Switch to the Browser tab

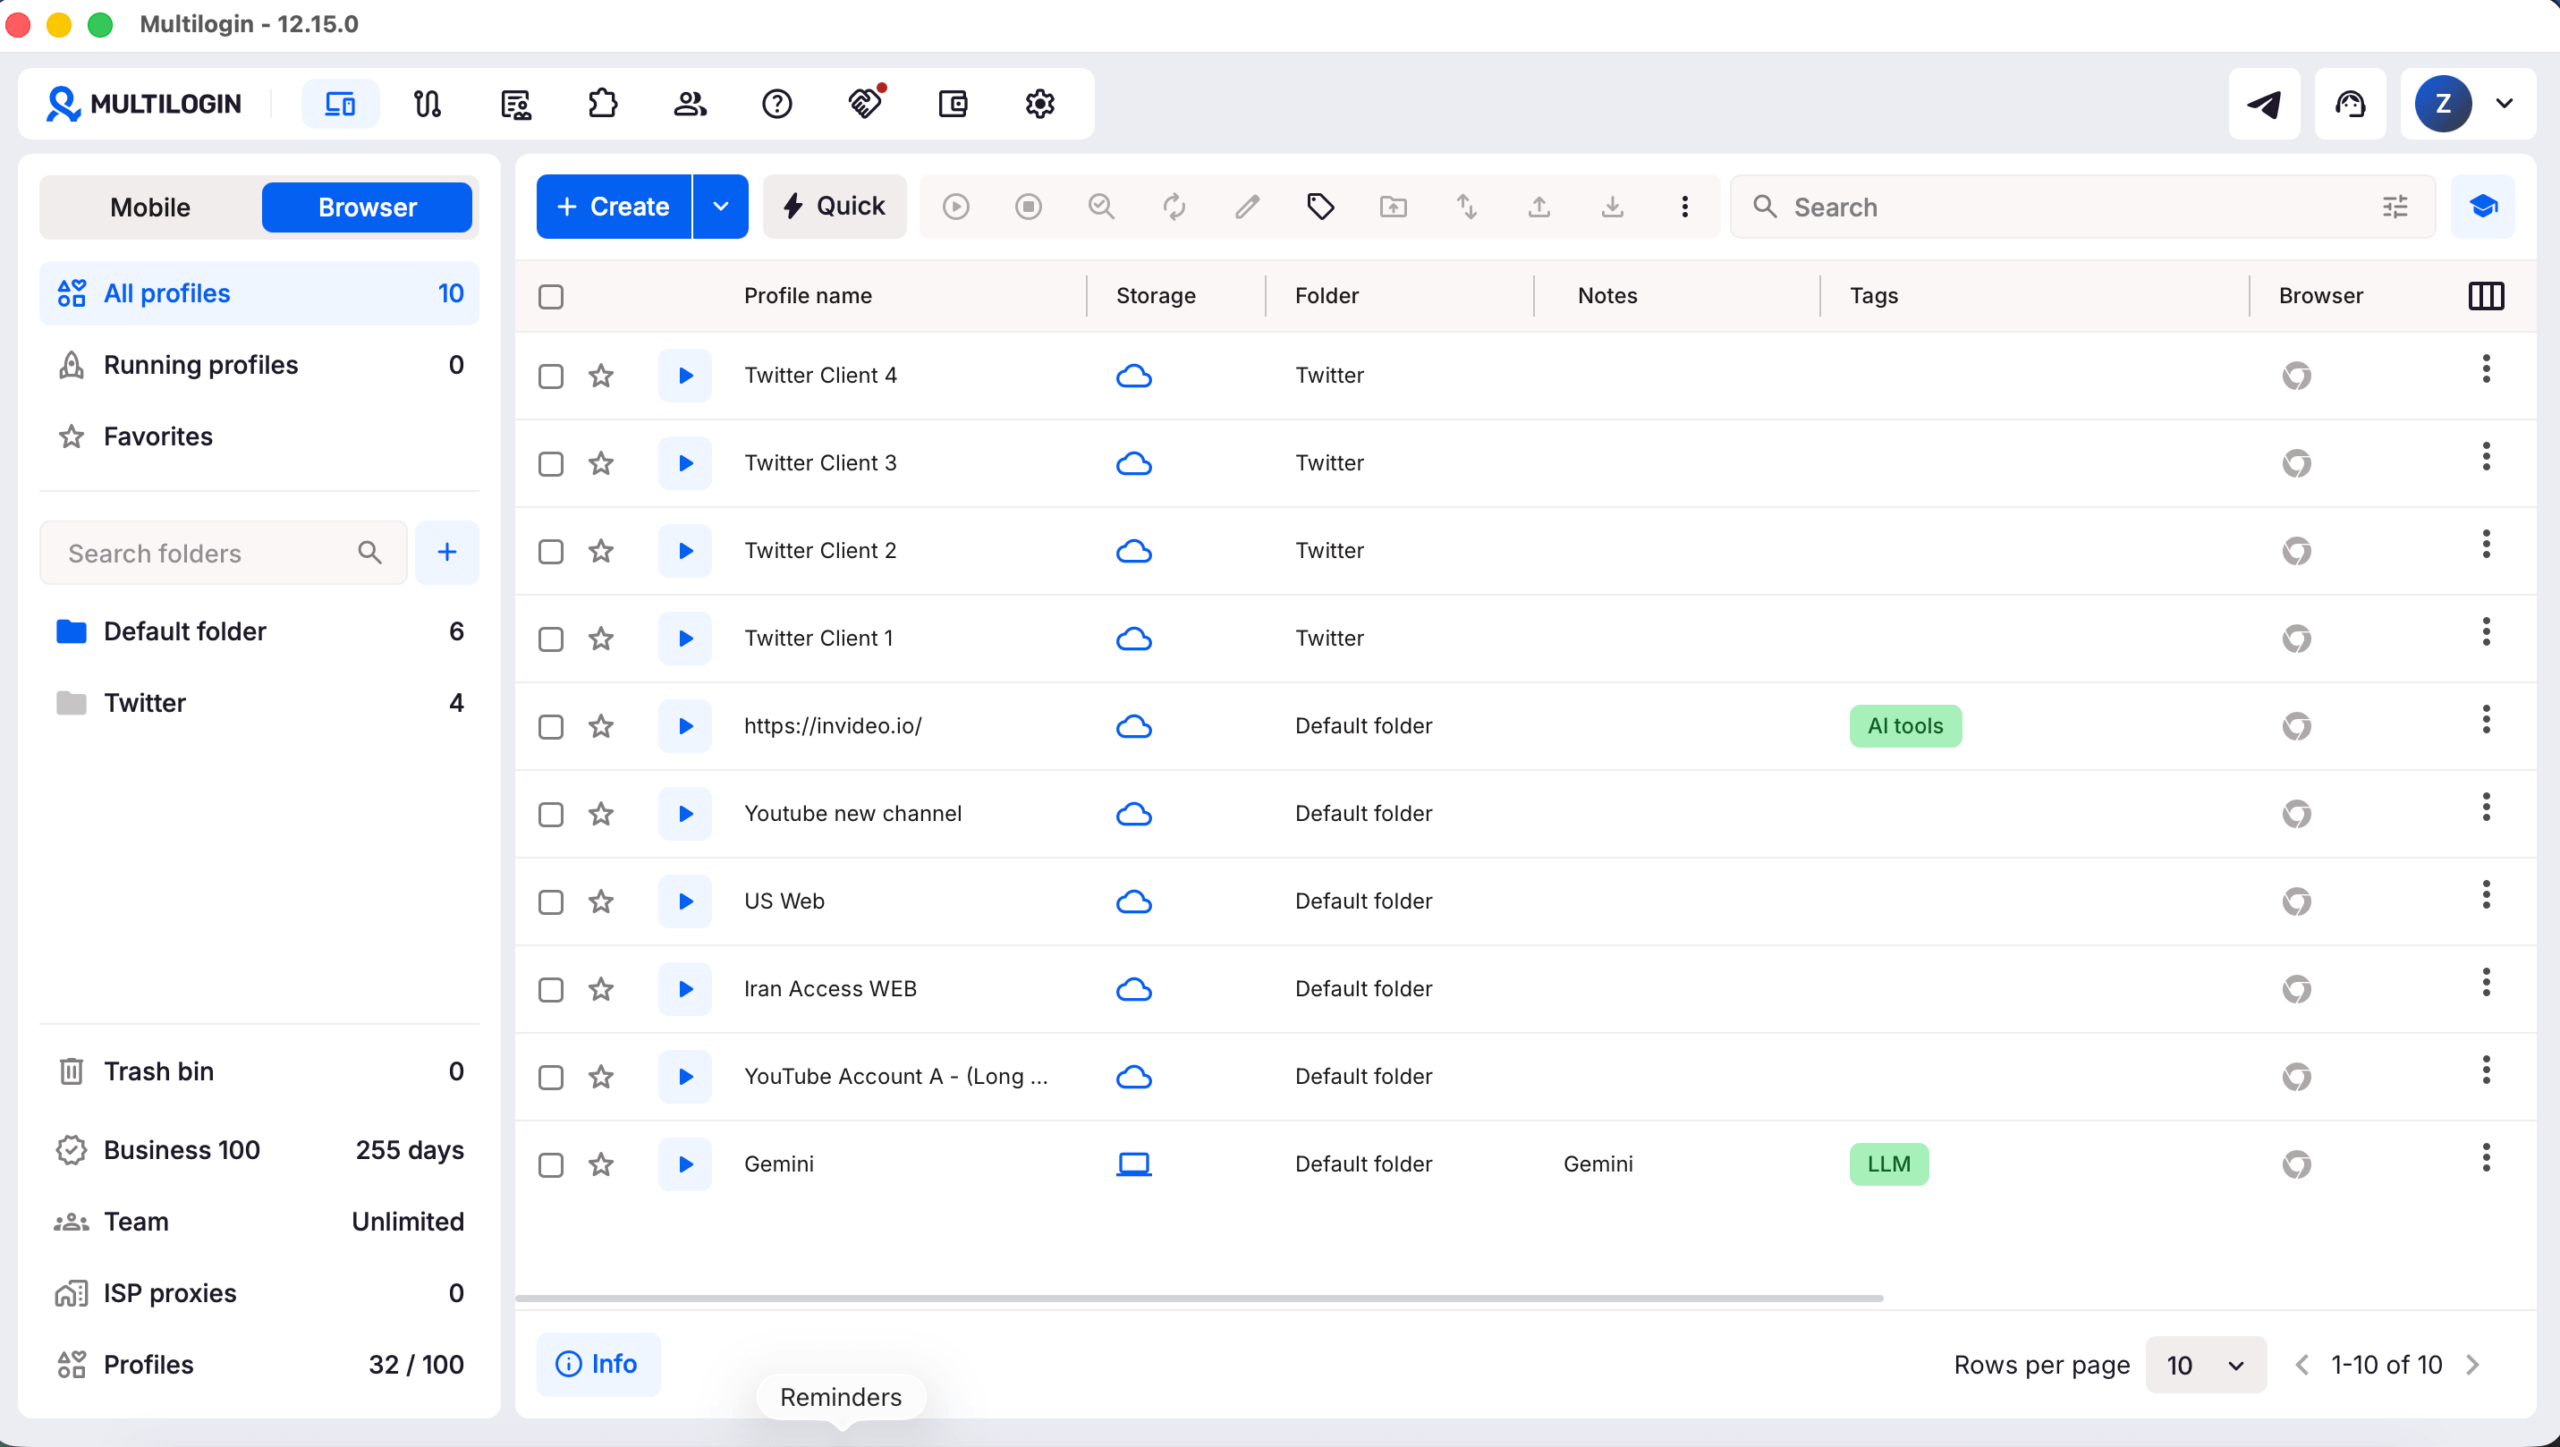pos(367,208)
